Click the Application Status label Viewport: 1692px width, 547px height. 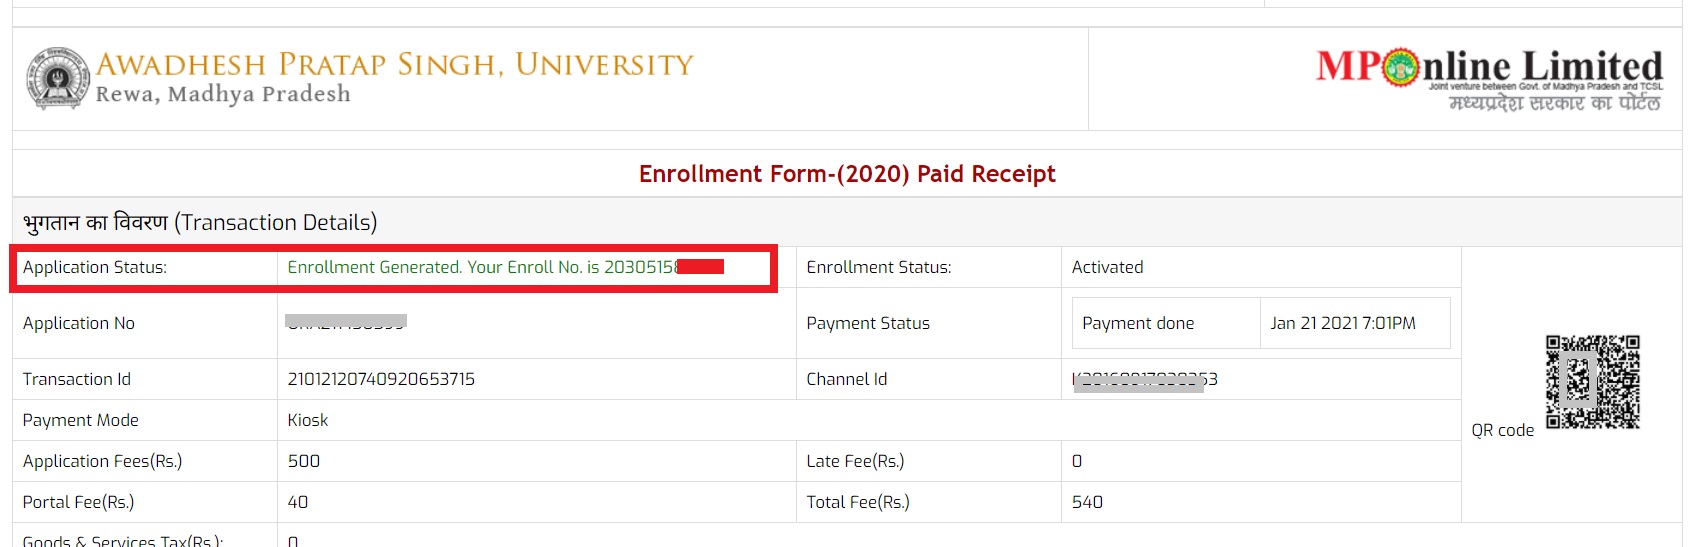pyautogui.click(x=95, y=267)
